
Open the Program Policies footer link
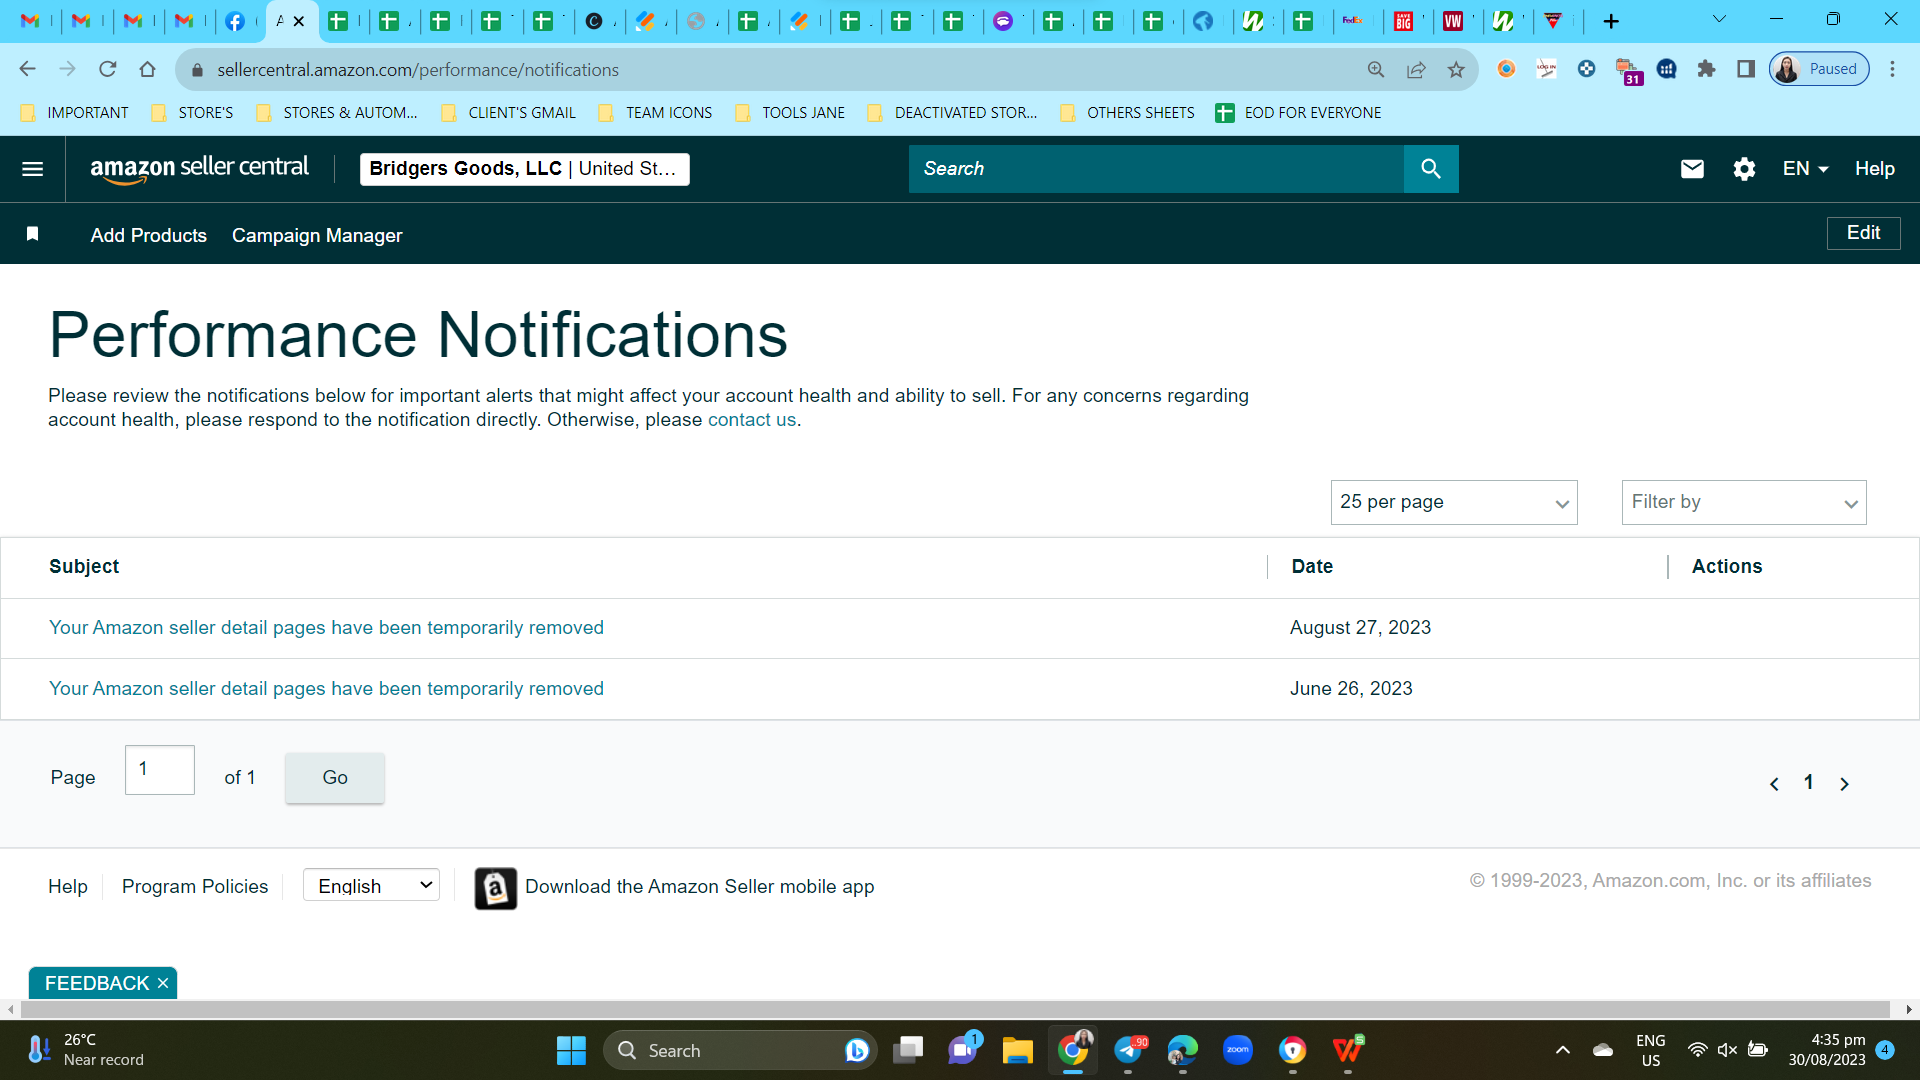(x=195, y=887)
